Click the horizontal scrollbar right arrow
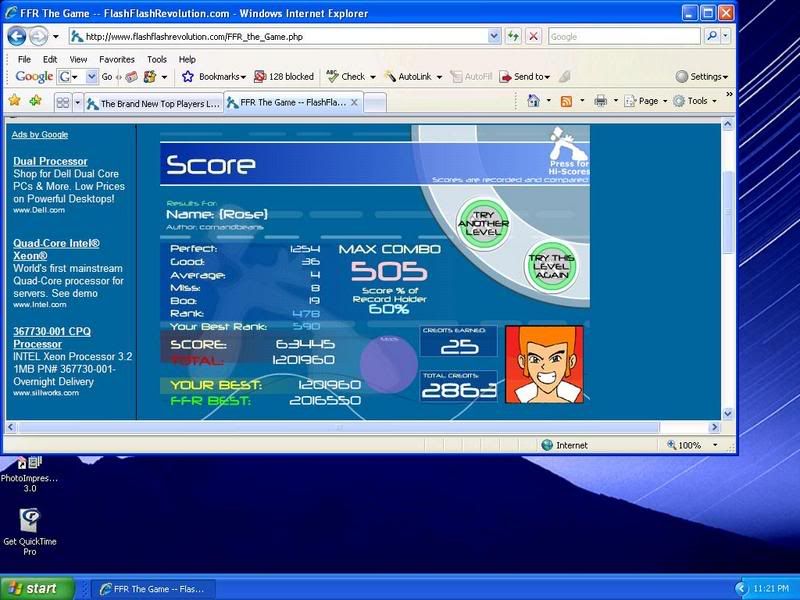 pyautogui.click(x=715, y=427)
